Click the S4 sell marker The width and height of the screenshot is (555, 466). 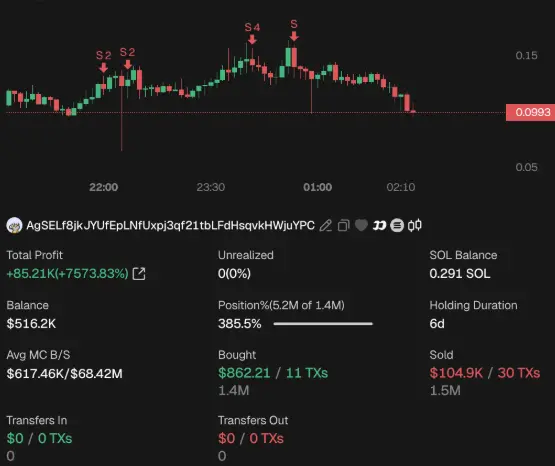coord(252,33)
